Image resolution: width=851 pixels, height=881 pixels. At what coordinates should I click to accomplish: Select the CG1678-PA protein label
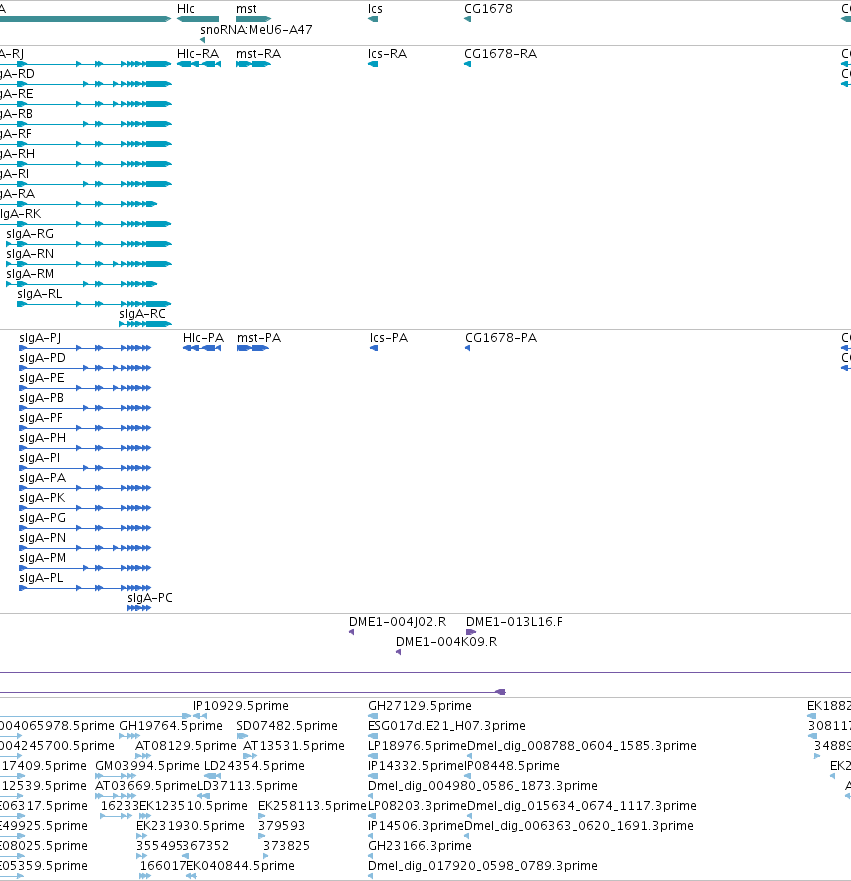click(501, 338)
